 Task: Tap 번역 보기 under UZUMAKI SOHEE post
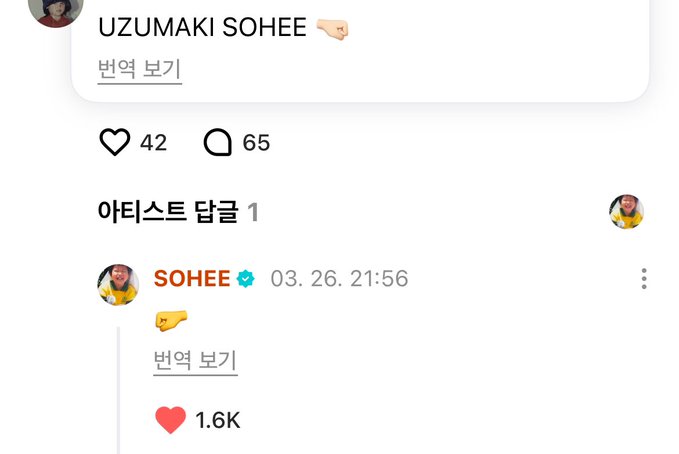coord(139,69)
